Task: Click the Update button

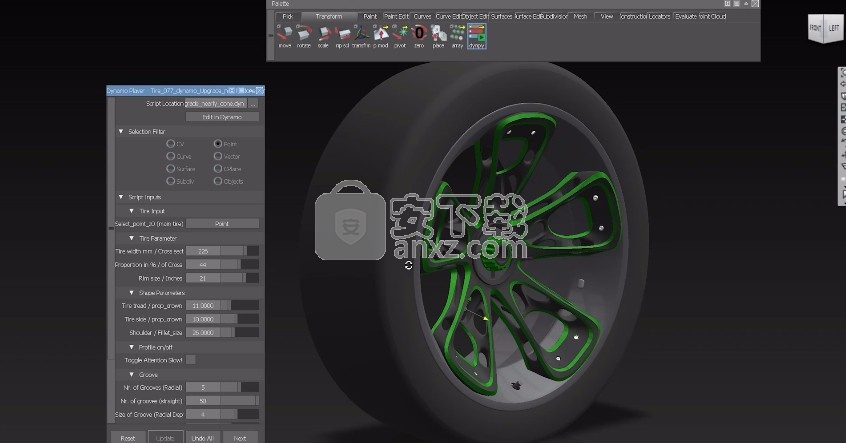Action: tap(165, 438)
